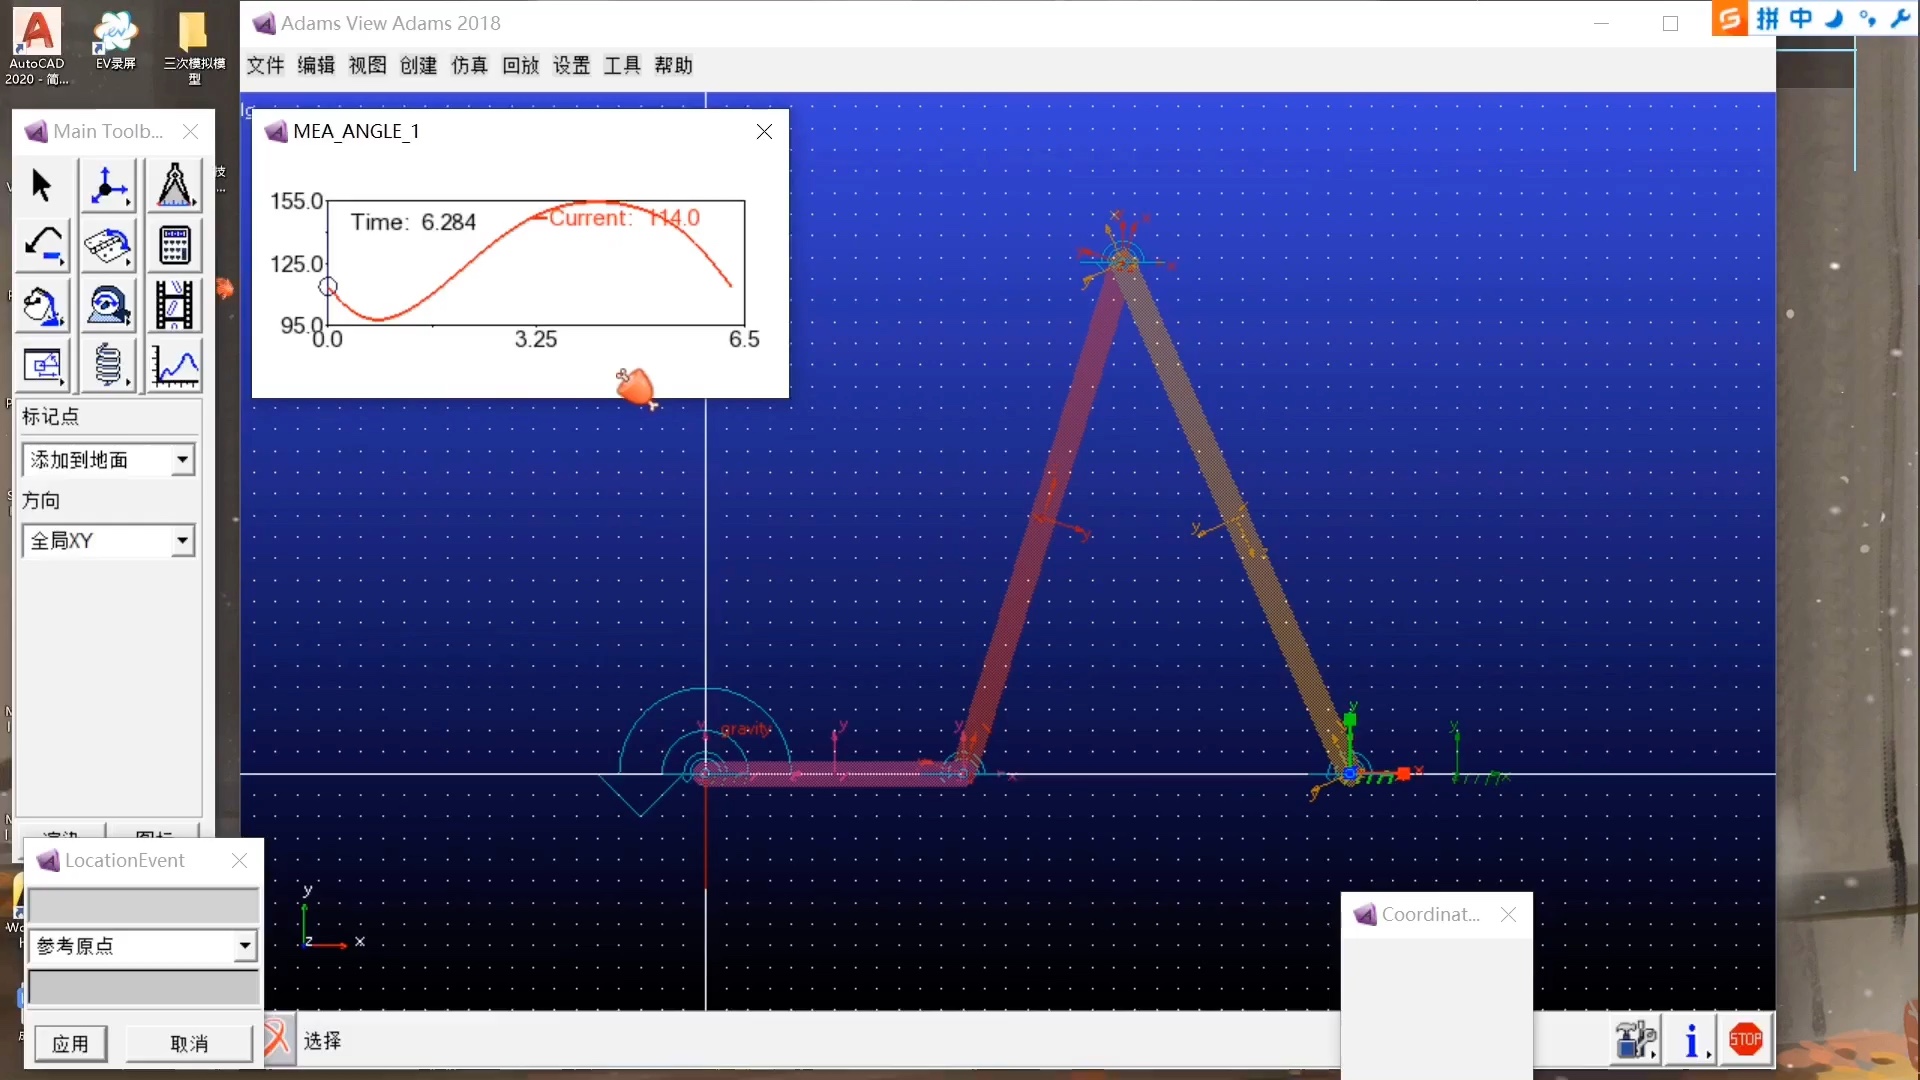The height and width of the screenshot is (1080, 1920).
Task: Open the 文件 menu
Action: click(x=266, y=66)
